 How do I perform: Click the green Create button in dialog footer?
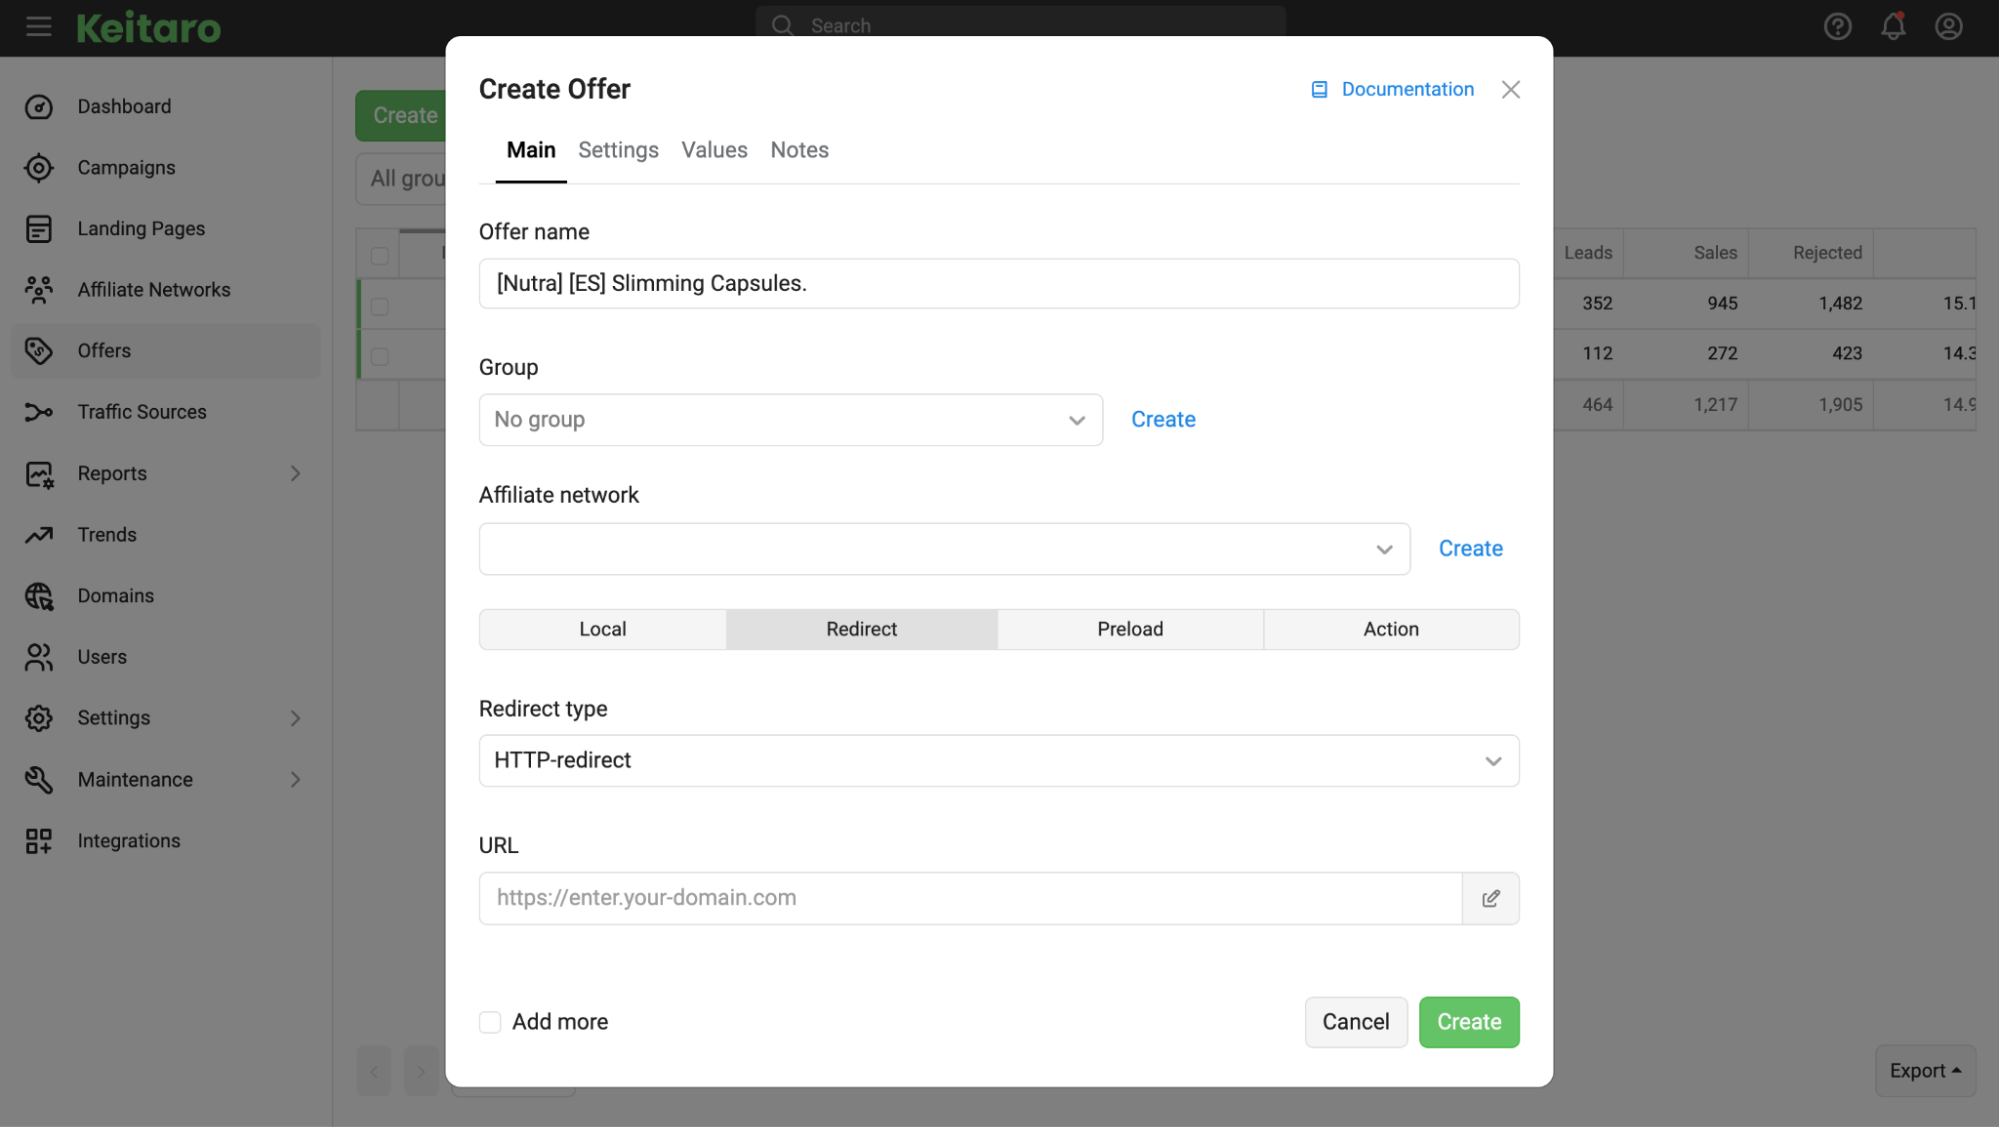[x=1468, y=1022]
